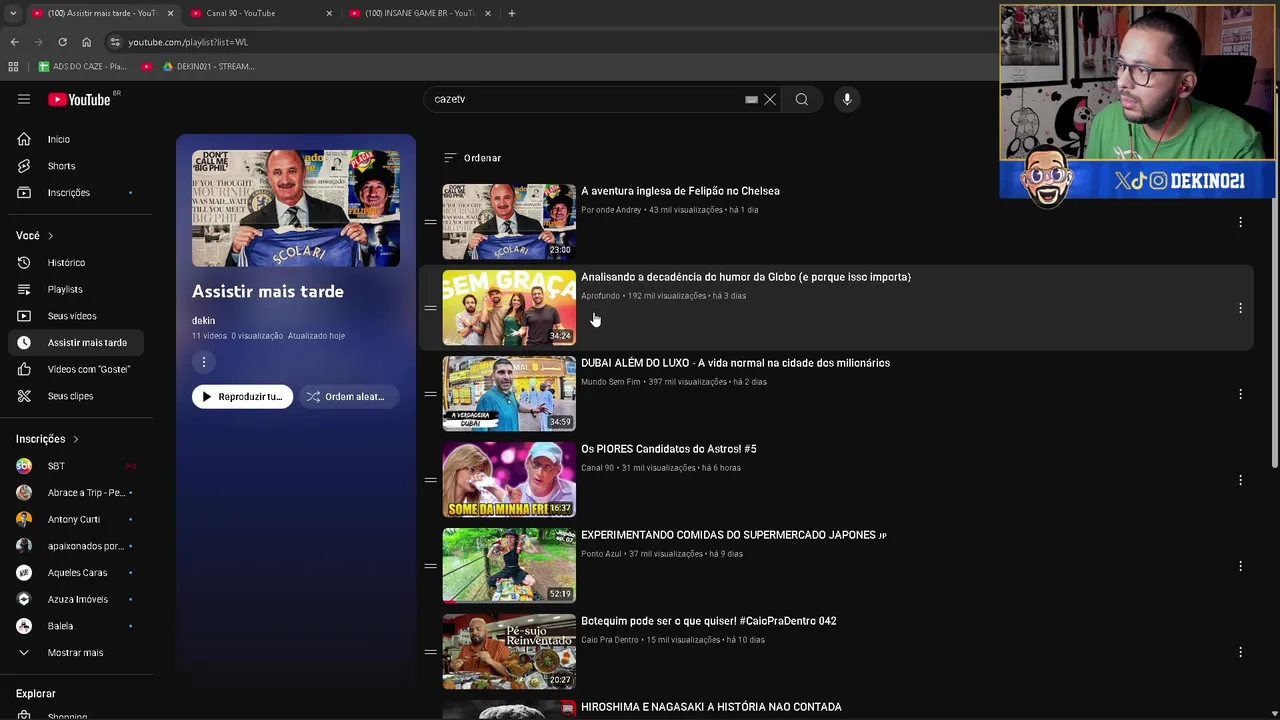
Task: Click Reproduzir tudo play button
Action: (x=242, y=397)
